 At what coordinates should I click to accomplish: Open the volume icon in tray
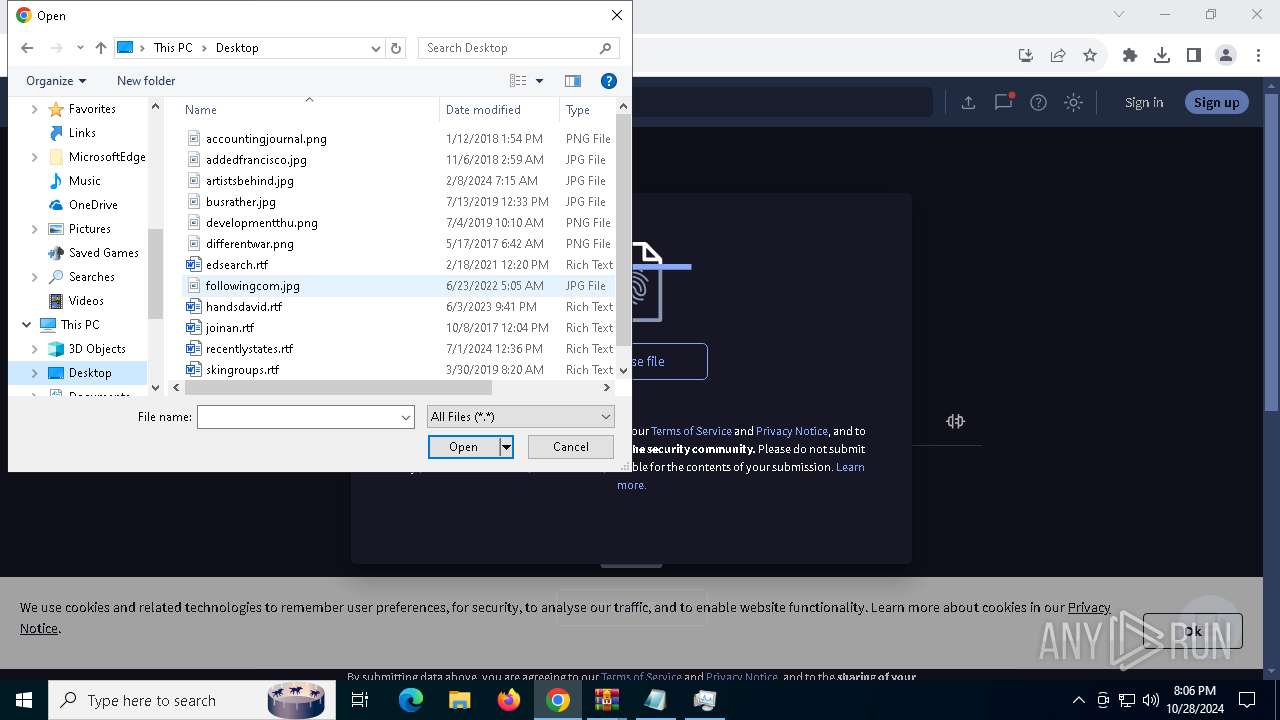[x=1151, y=700]
